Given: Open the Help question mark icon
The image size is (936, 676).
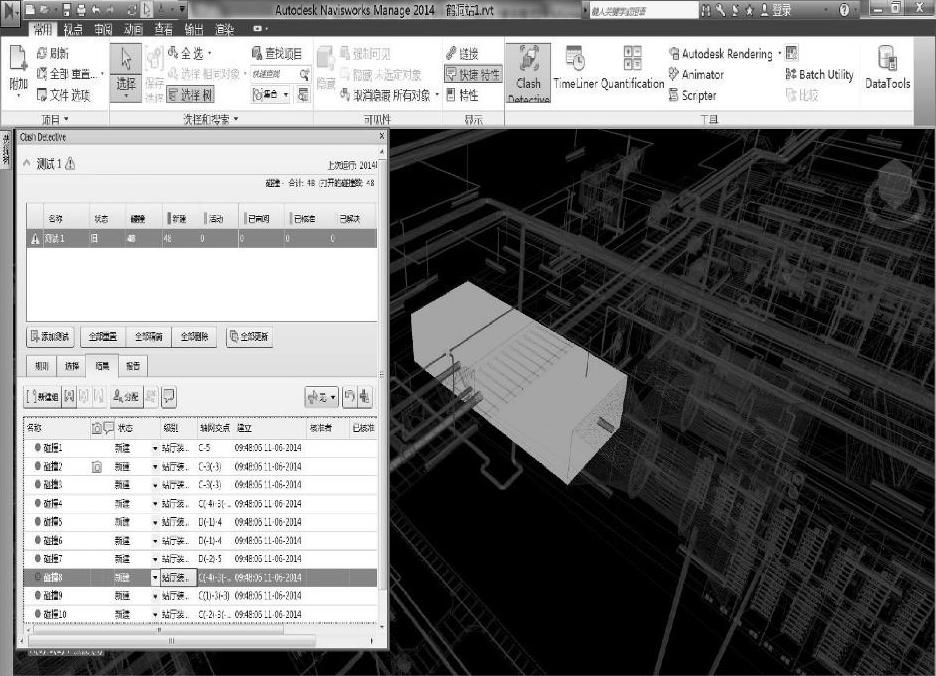Looking at the screenshot, I should (844, 10).
